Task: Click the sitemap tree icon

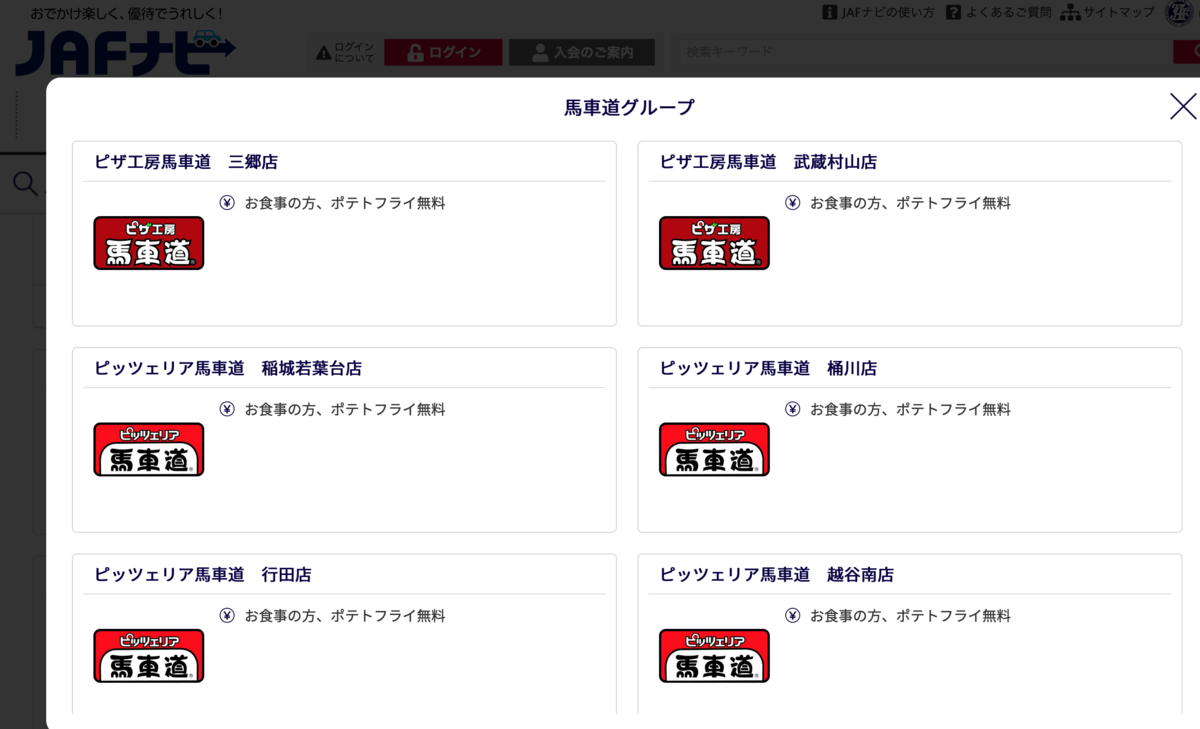Action: [1071, 12]
